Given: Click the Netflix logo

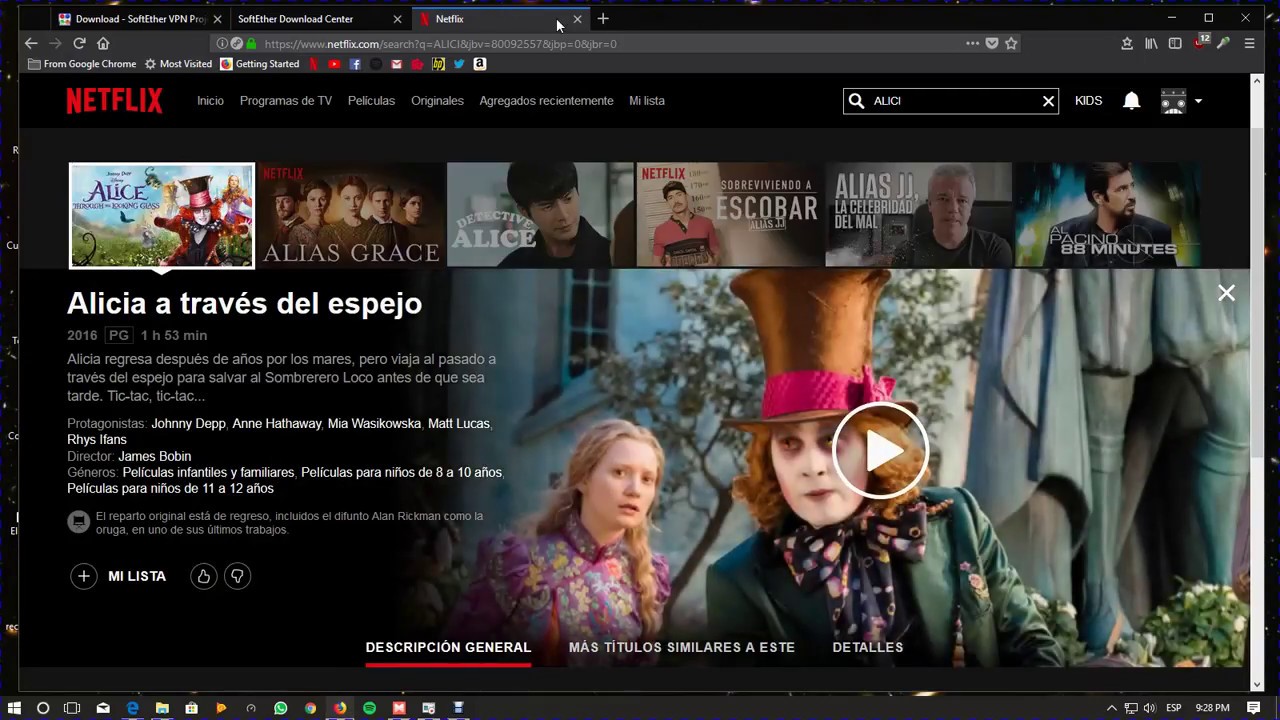Looking at the screenshot, I should click(114, 101).
